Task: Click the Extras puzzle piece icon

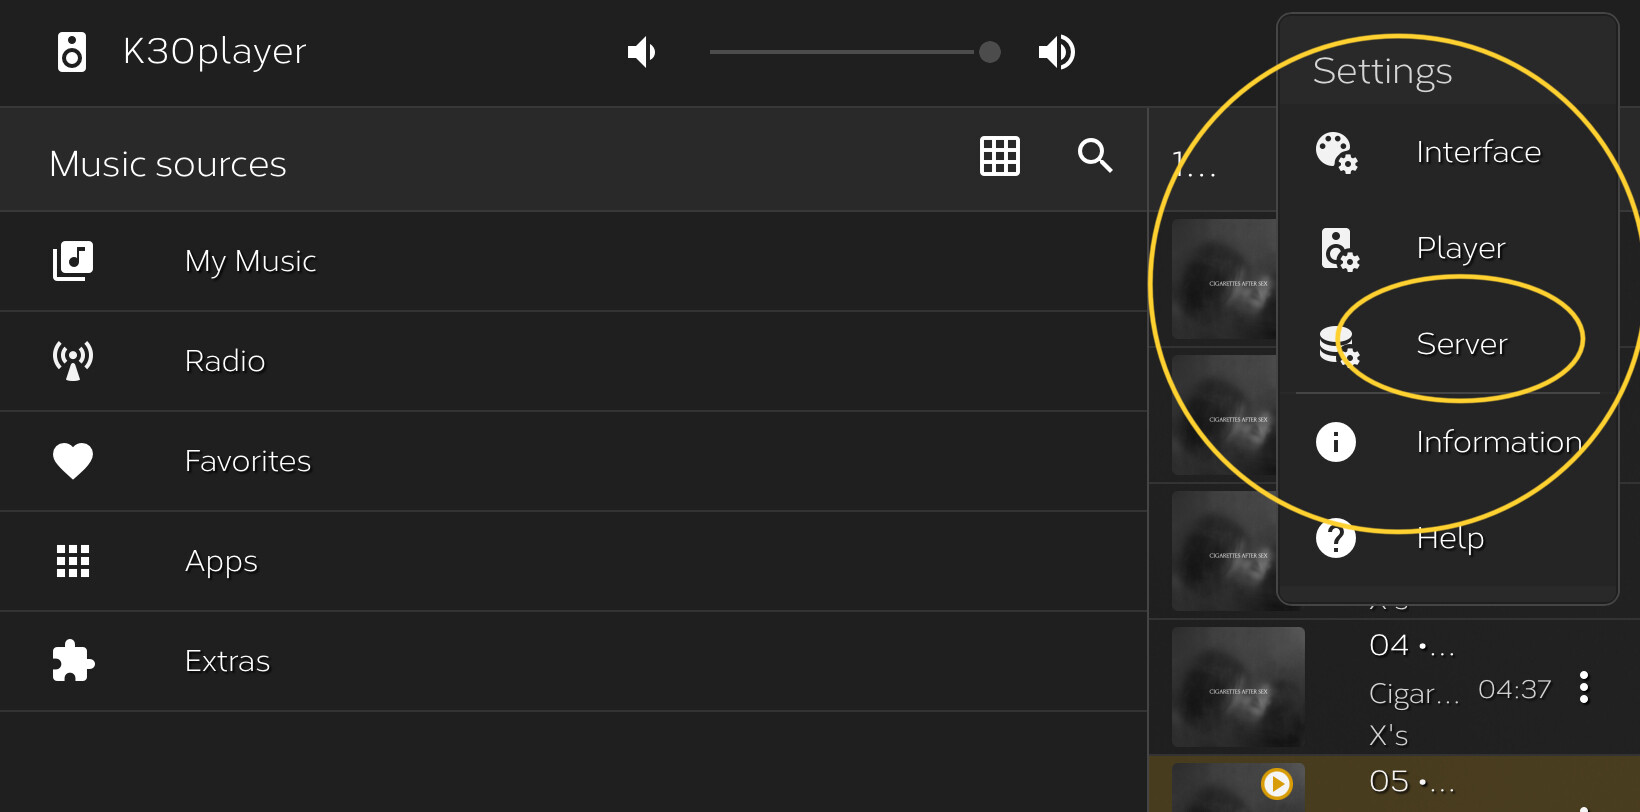Action: point(73,661)
